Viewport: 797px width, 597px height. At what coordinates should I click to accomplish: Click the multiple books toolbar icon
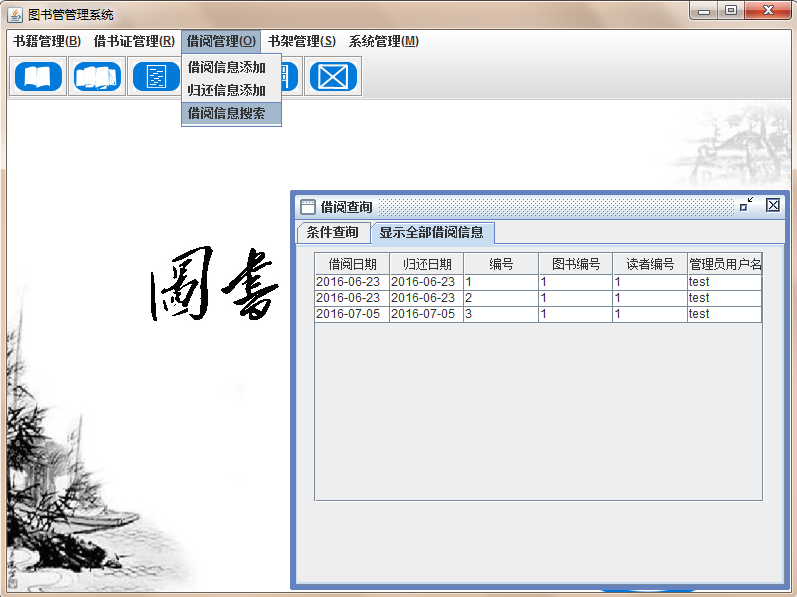coord(97,77)
